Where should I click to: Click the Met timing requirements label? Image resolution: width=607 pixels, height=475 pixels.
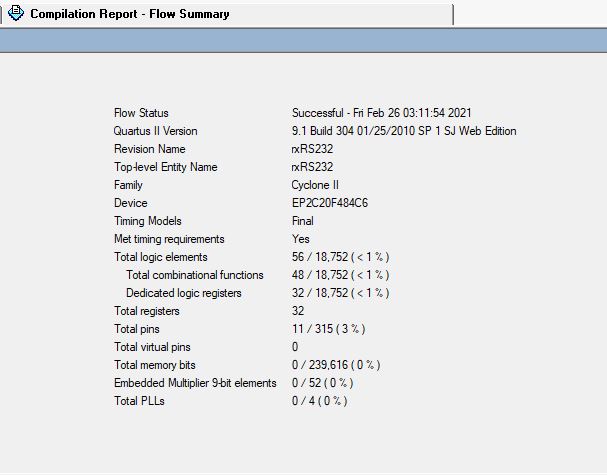click(x=169, y=239)
